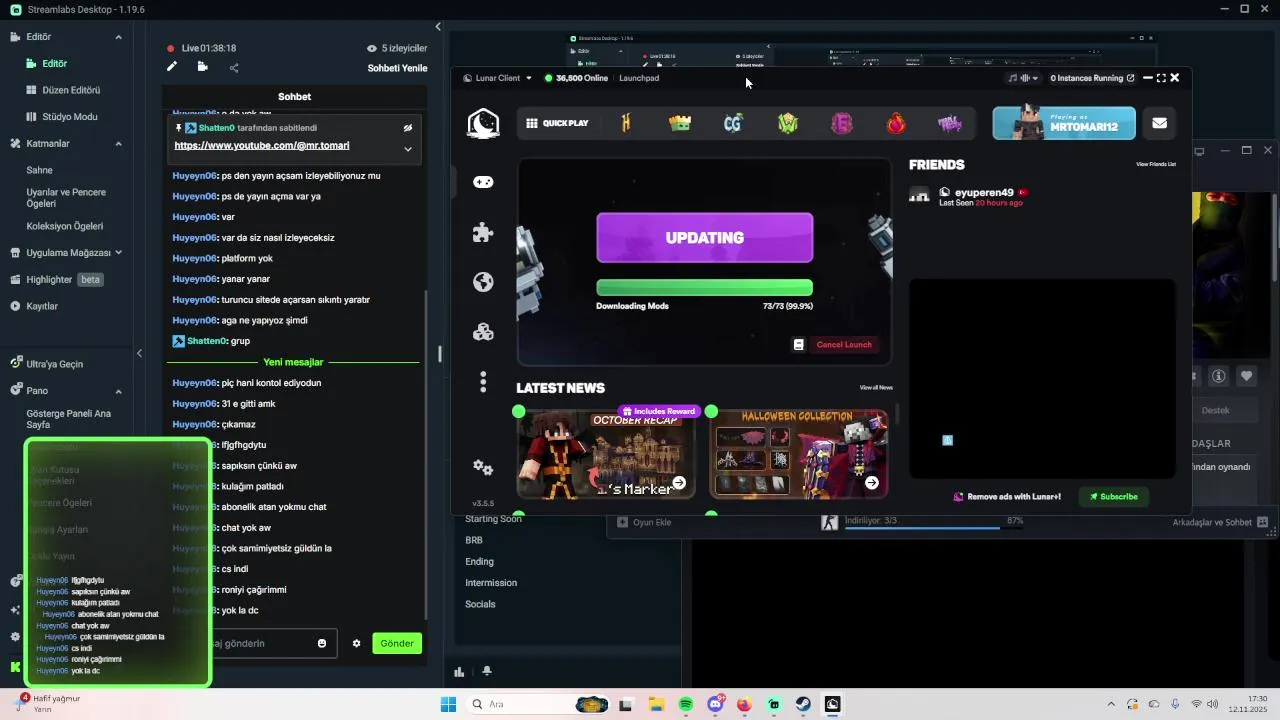Open the Lunar Client home logo

483,123
